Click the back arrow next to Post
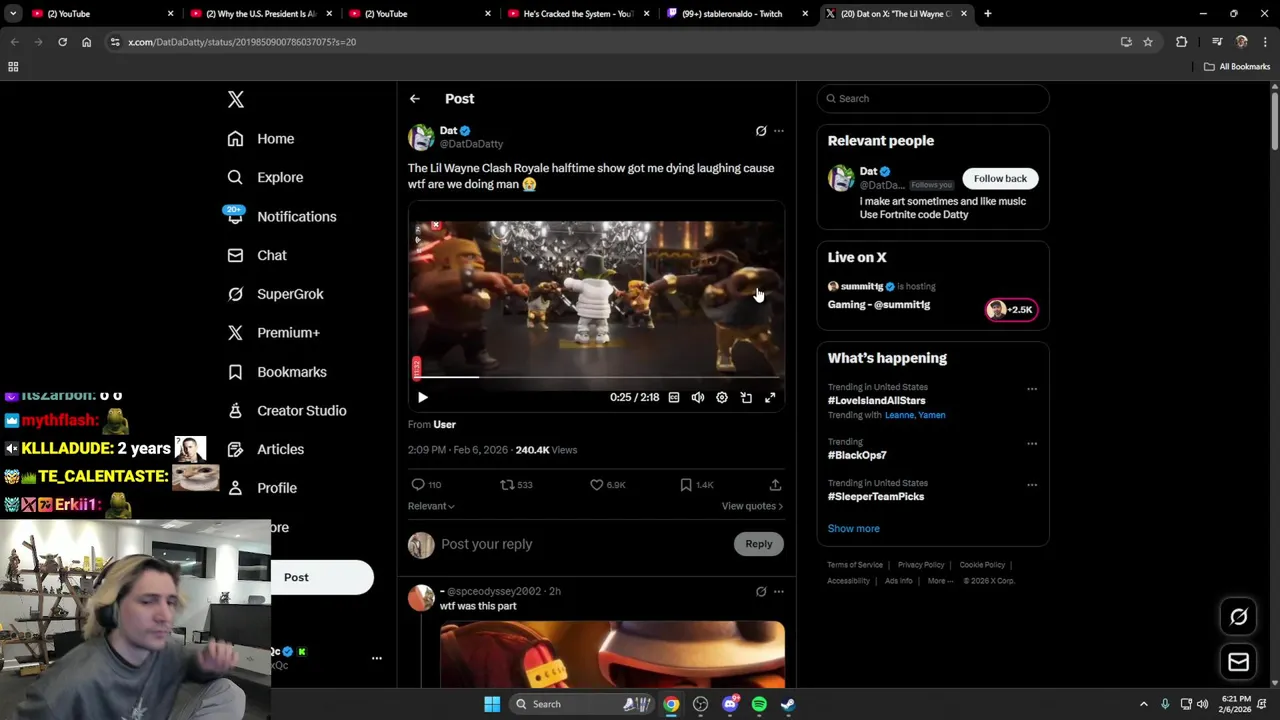1280x720 pixels. [414, 99]
